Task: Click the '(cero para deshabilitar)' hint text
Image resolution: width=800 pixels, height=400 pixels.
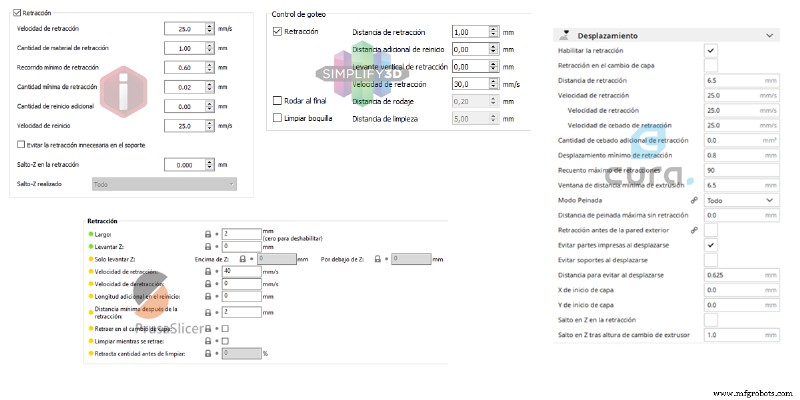Action: pyautogui.click(x=292, y=239)
